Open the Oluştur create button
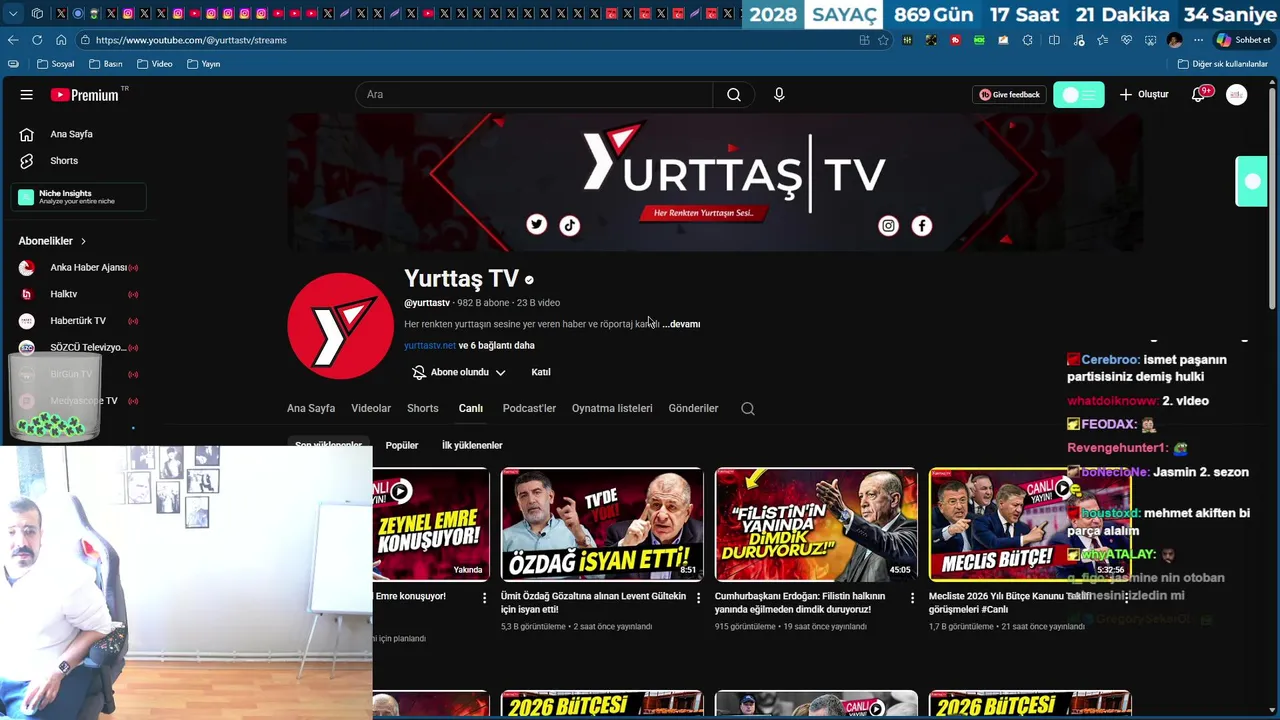1280x720 pixels. [1144, 95]
